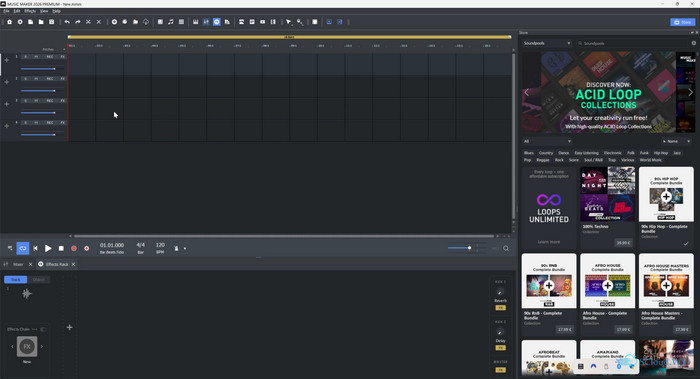Open the Soundpools dropdown in the Store
The image size is (700, 379).
coord(547,43)
